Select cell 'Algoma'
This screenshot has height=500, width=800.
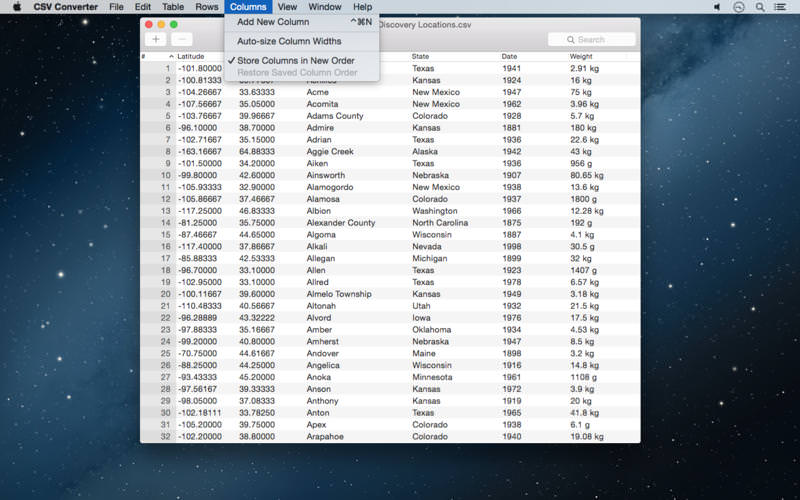pyautogui.click(x=321, y=235)
